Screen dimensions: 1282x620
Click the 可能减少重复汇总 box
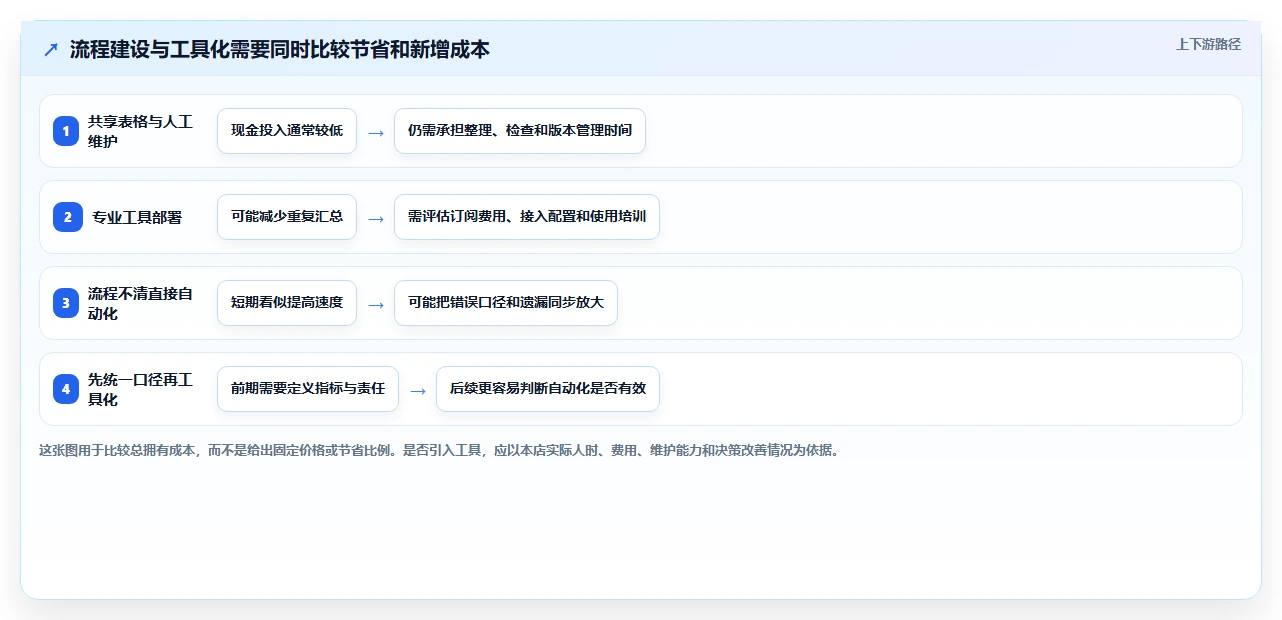(x=287, y=217)
